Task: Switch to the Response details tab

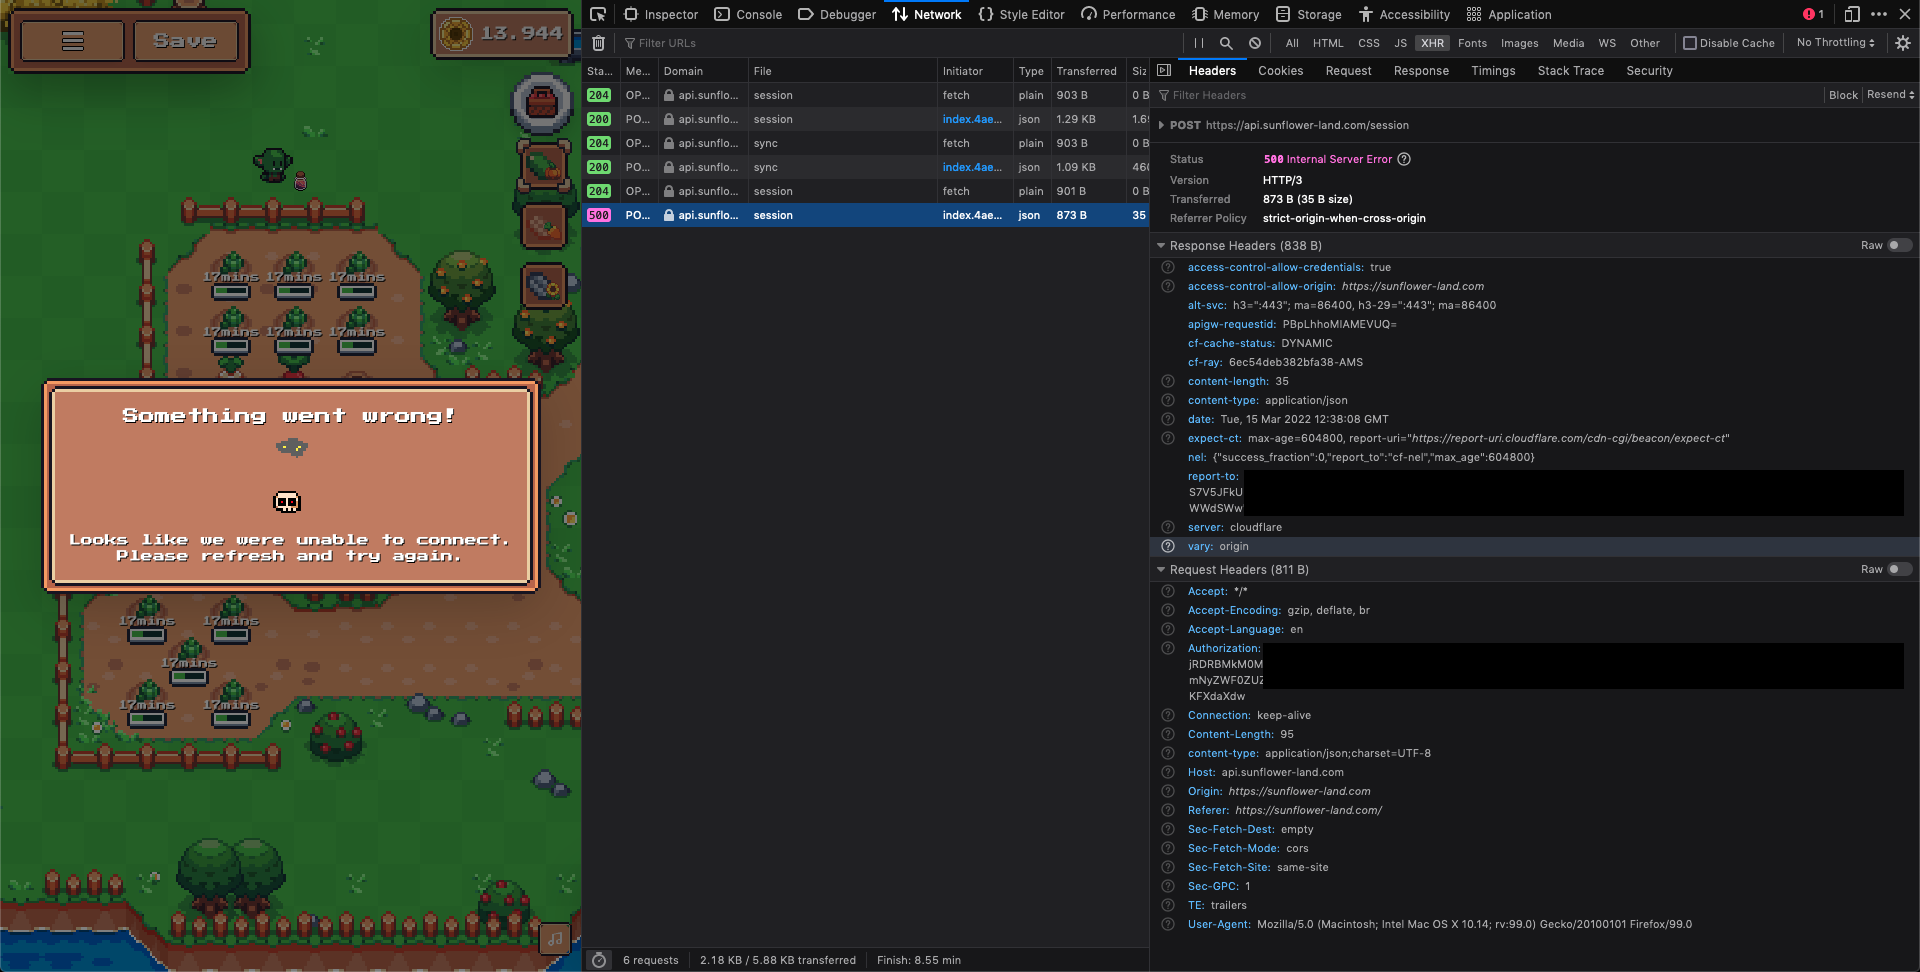Action: [x=1421, y=71]
